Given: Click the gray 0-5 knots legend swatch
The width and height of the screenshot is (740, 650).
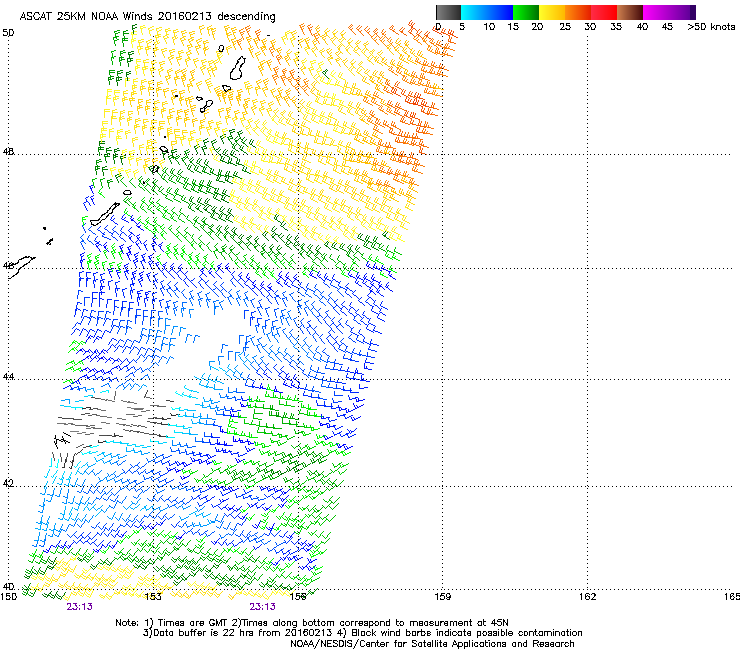Looking at the screenshot, I should [448, 12].
